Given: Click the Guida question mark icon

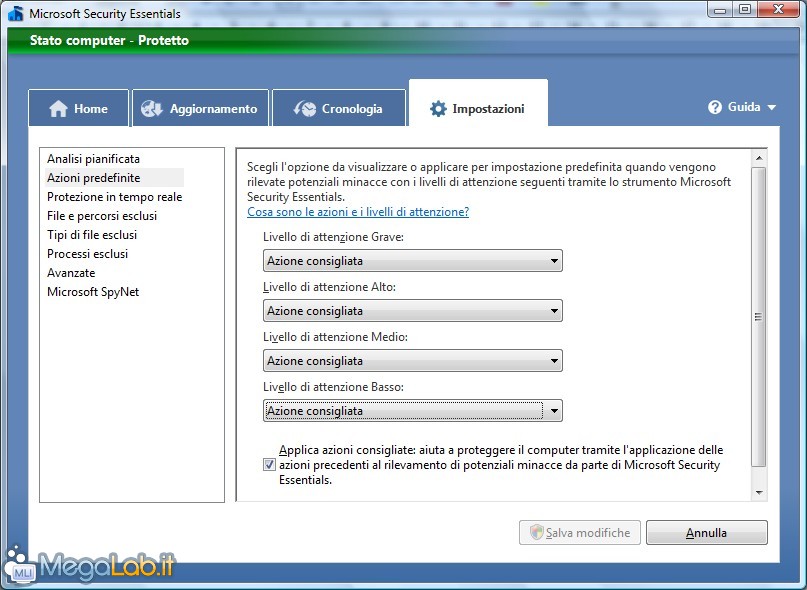Looking at the screenshot, I should pos(714,107).
